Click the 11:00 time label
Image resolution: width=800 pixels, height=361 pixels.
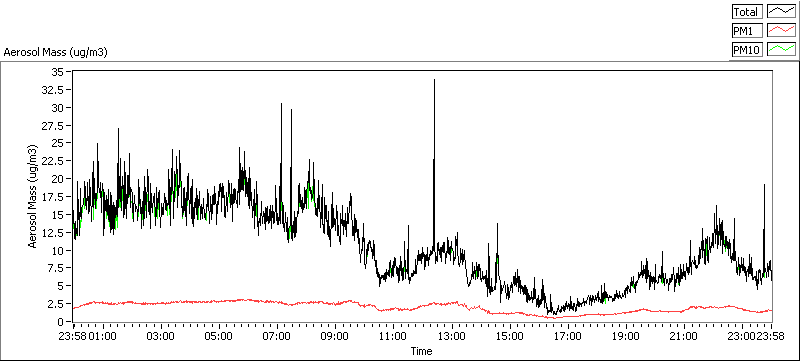tap(393, 336)
